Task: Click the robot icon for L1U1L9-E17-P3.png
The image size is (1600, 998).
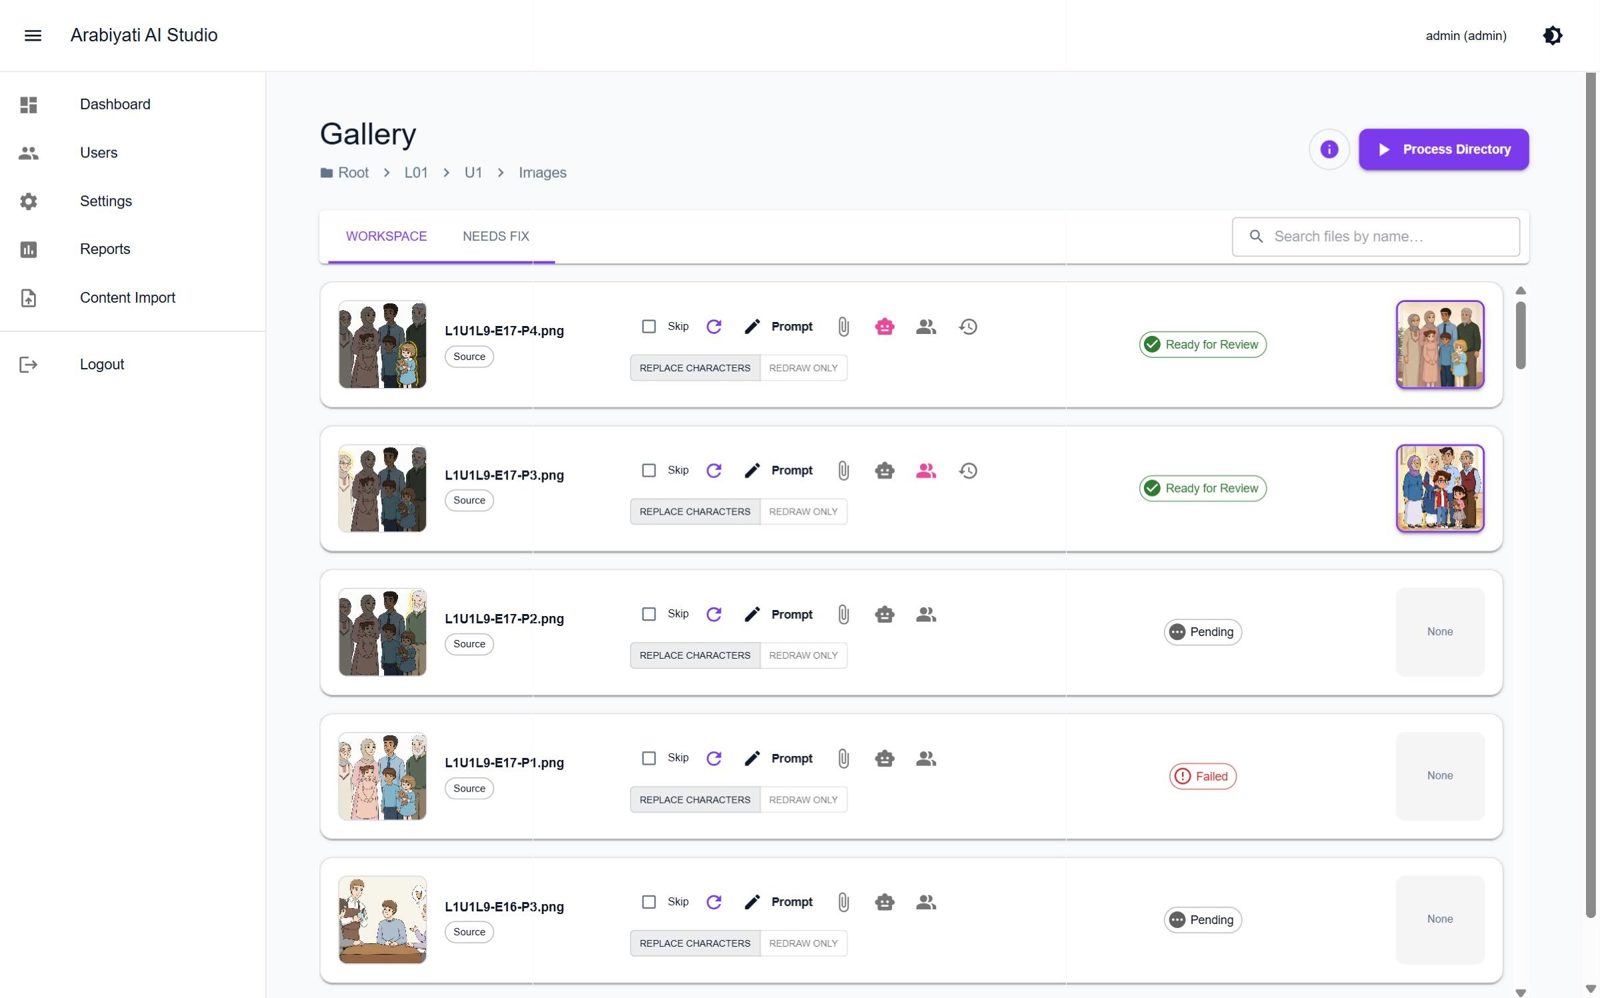Action: (885, 471)
